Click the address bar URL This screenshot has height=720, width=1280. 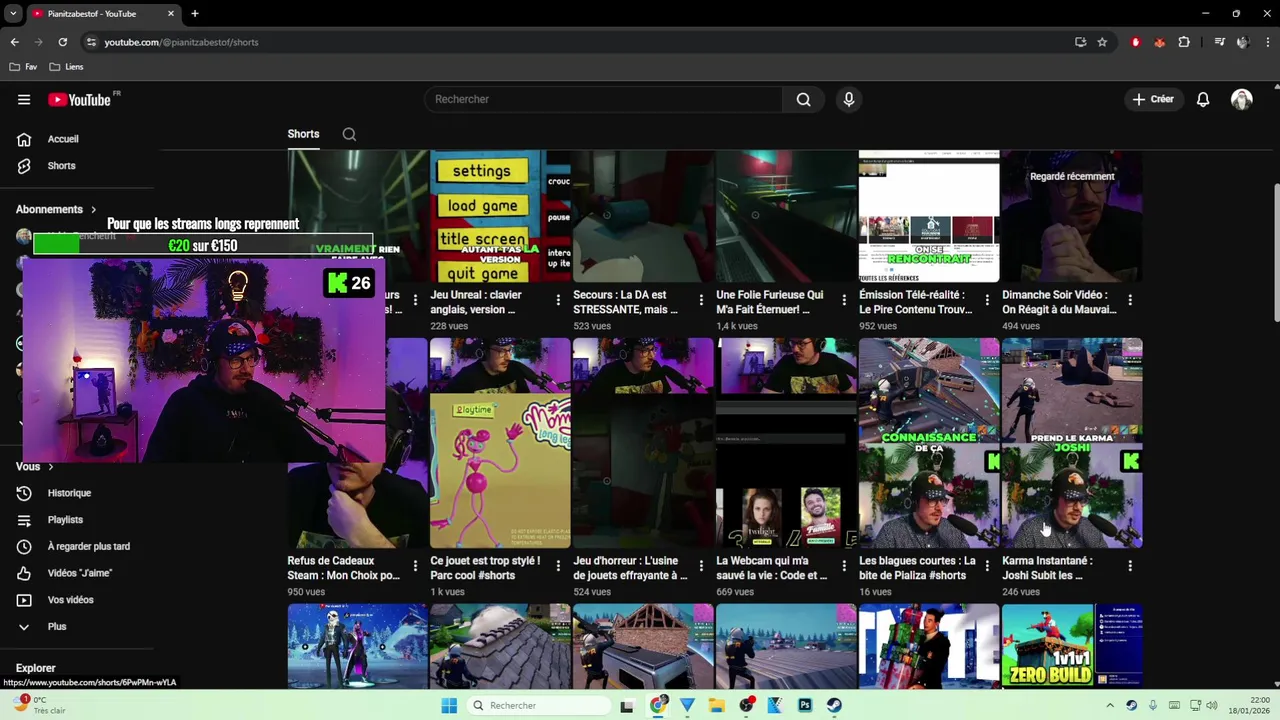pos(181,42)
